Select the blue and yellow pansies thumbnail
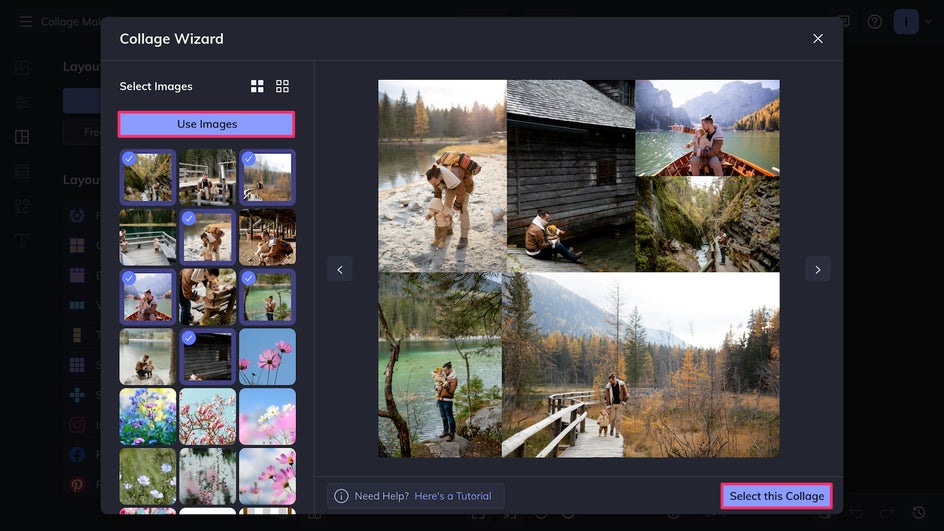944x531 pixels. click(x=148, y=416)
